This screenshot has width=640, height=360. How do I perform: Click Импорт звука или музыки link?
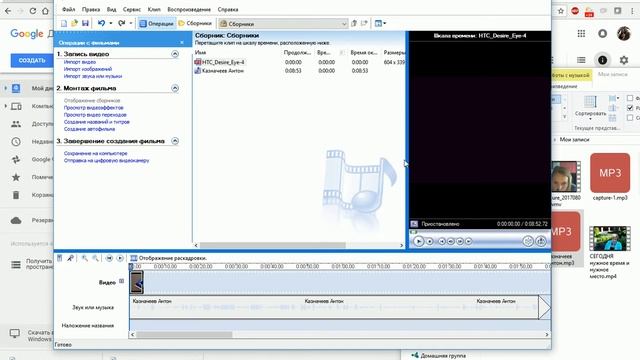[93, 76]
